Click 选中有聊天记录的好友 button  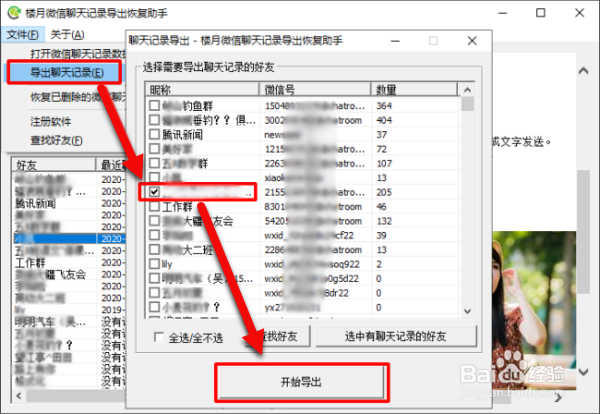point(396,336)
